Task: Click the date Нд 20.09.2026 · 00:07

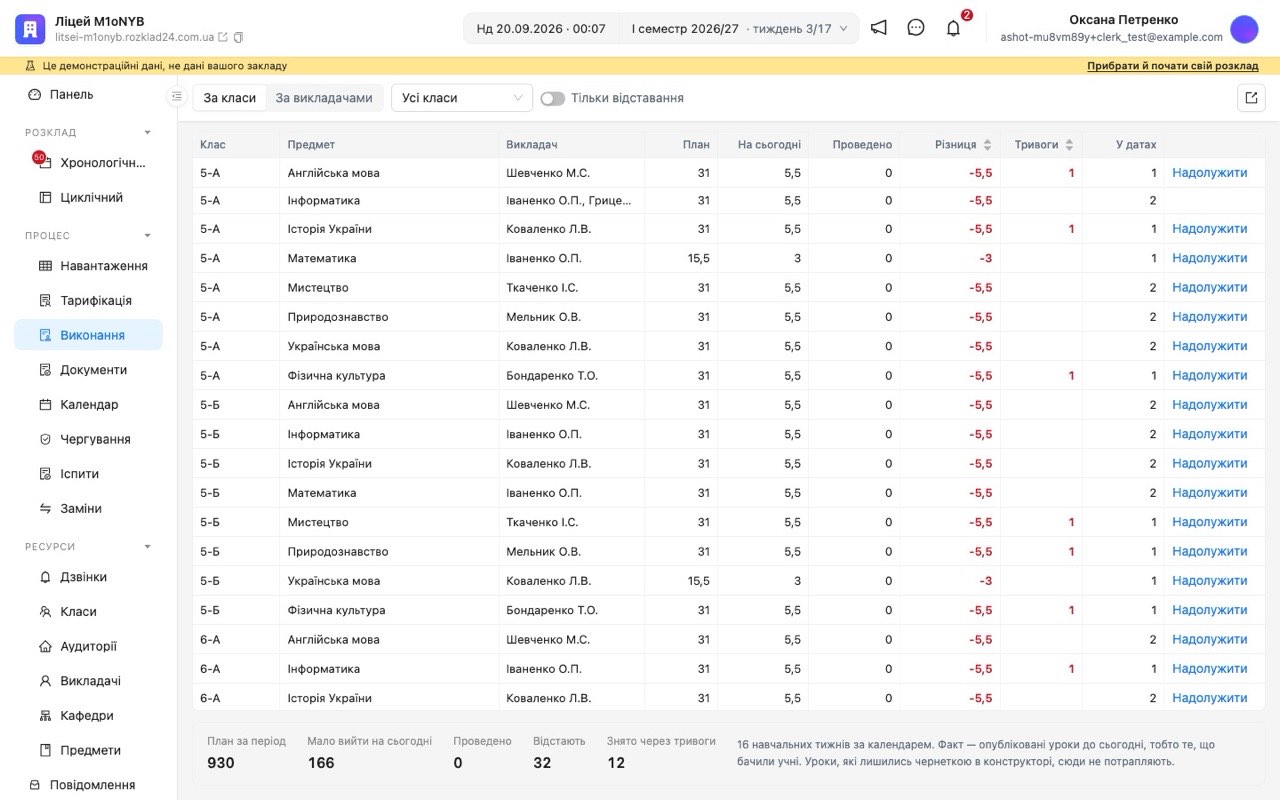Action: pyautogui.click(x=541, y=29)
